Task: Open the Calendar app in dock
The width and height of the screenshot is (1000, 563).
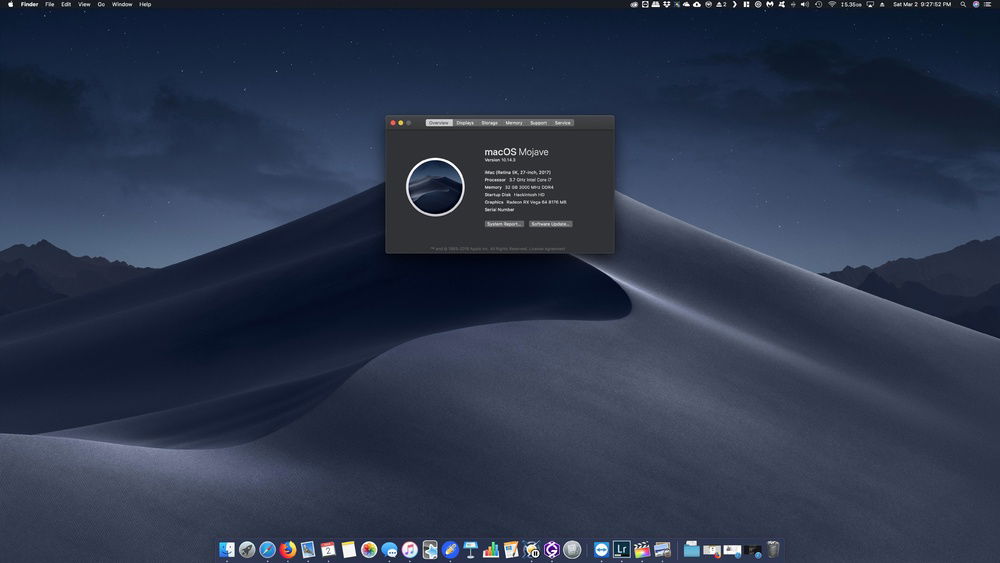Action: (328, 549)
